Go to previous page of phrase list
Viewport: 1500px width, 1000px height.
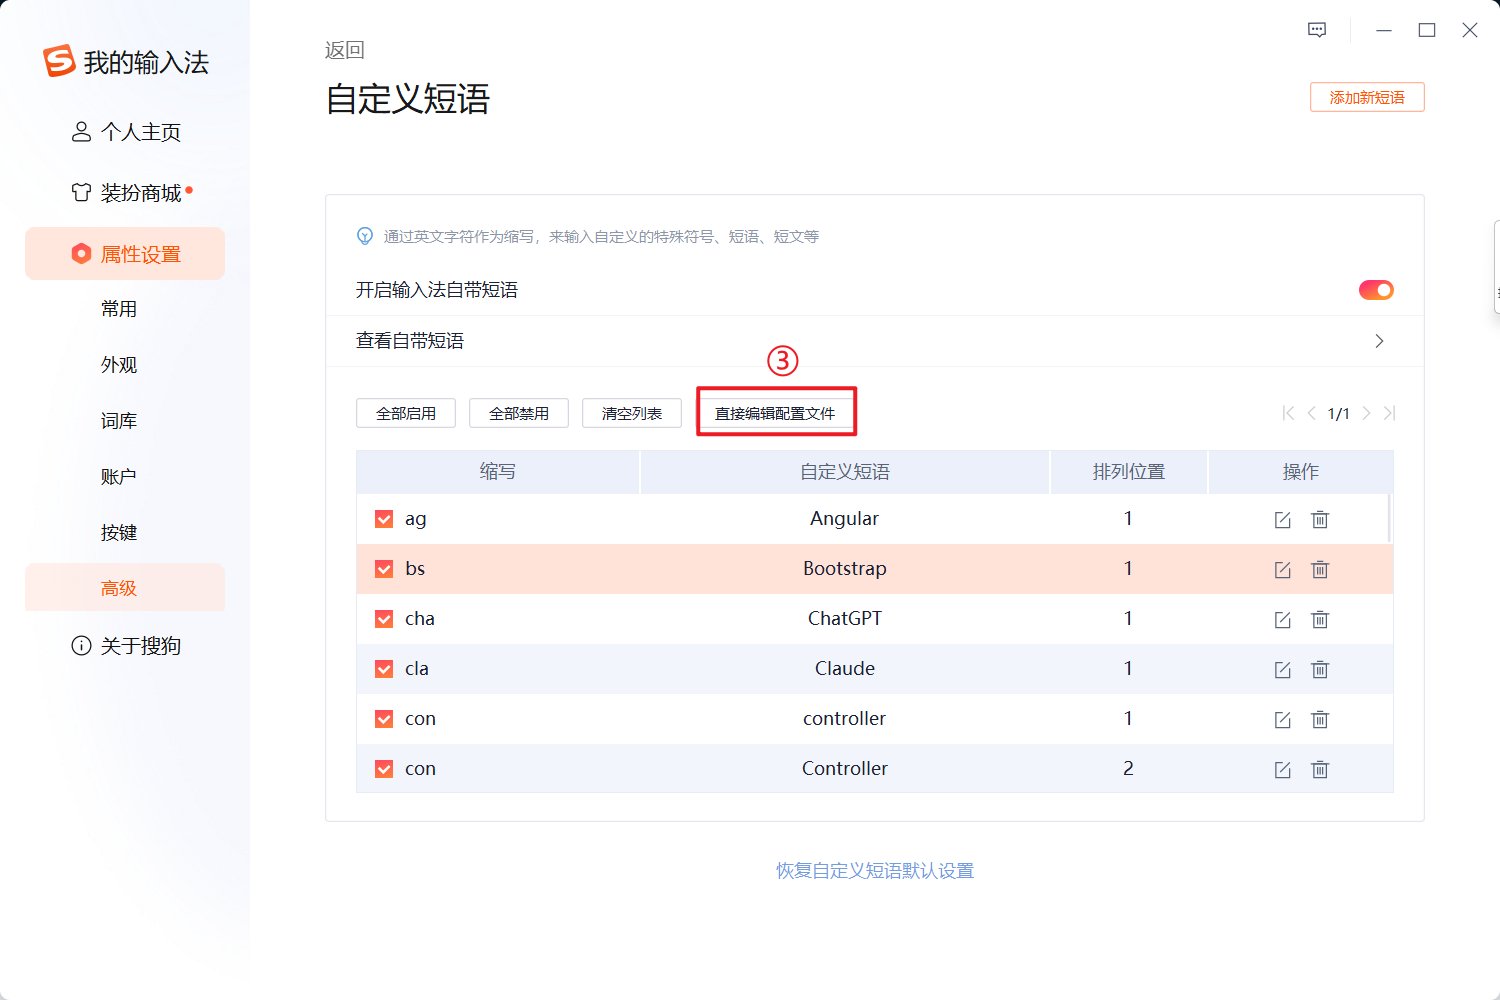pyautogui.click(x=1311, y=413)
